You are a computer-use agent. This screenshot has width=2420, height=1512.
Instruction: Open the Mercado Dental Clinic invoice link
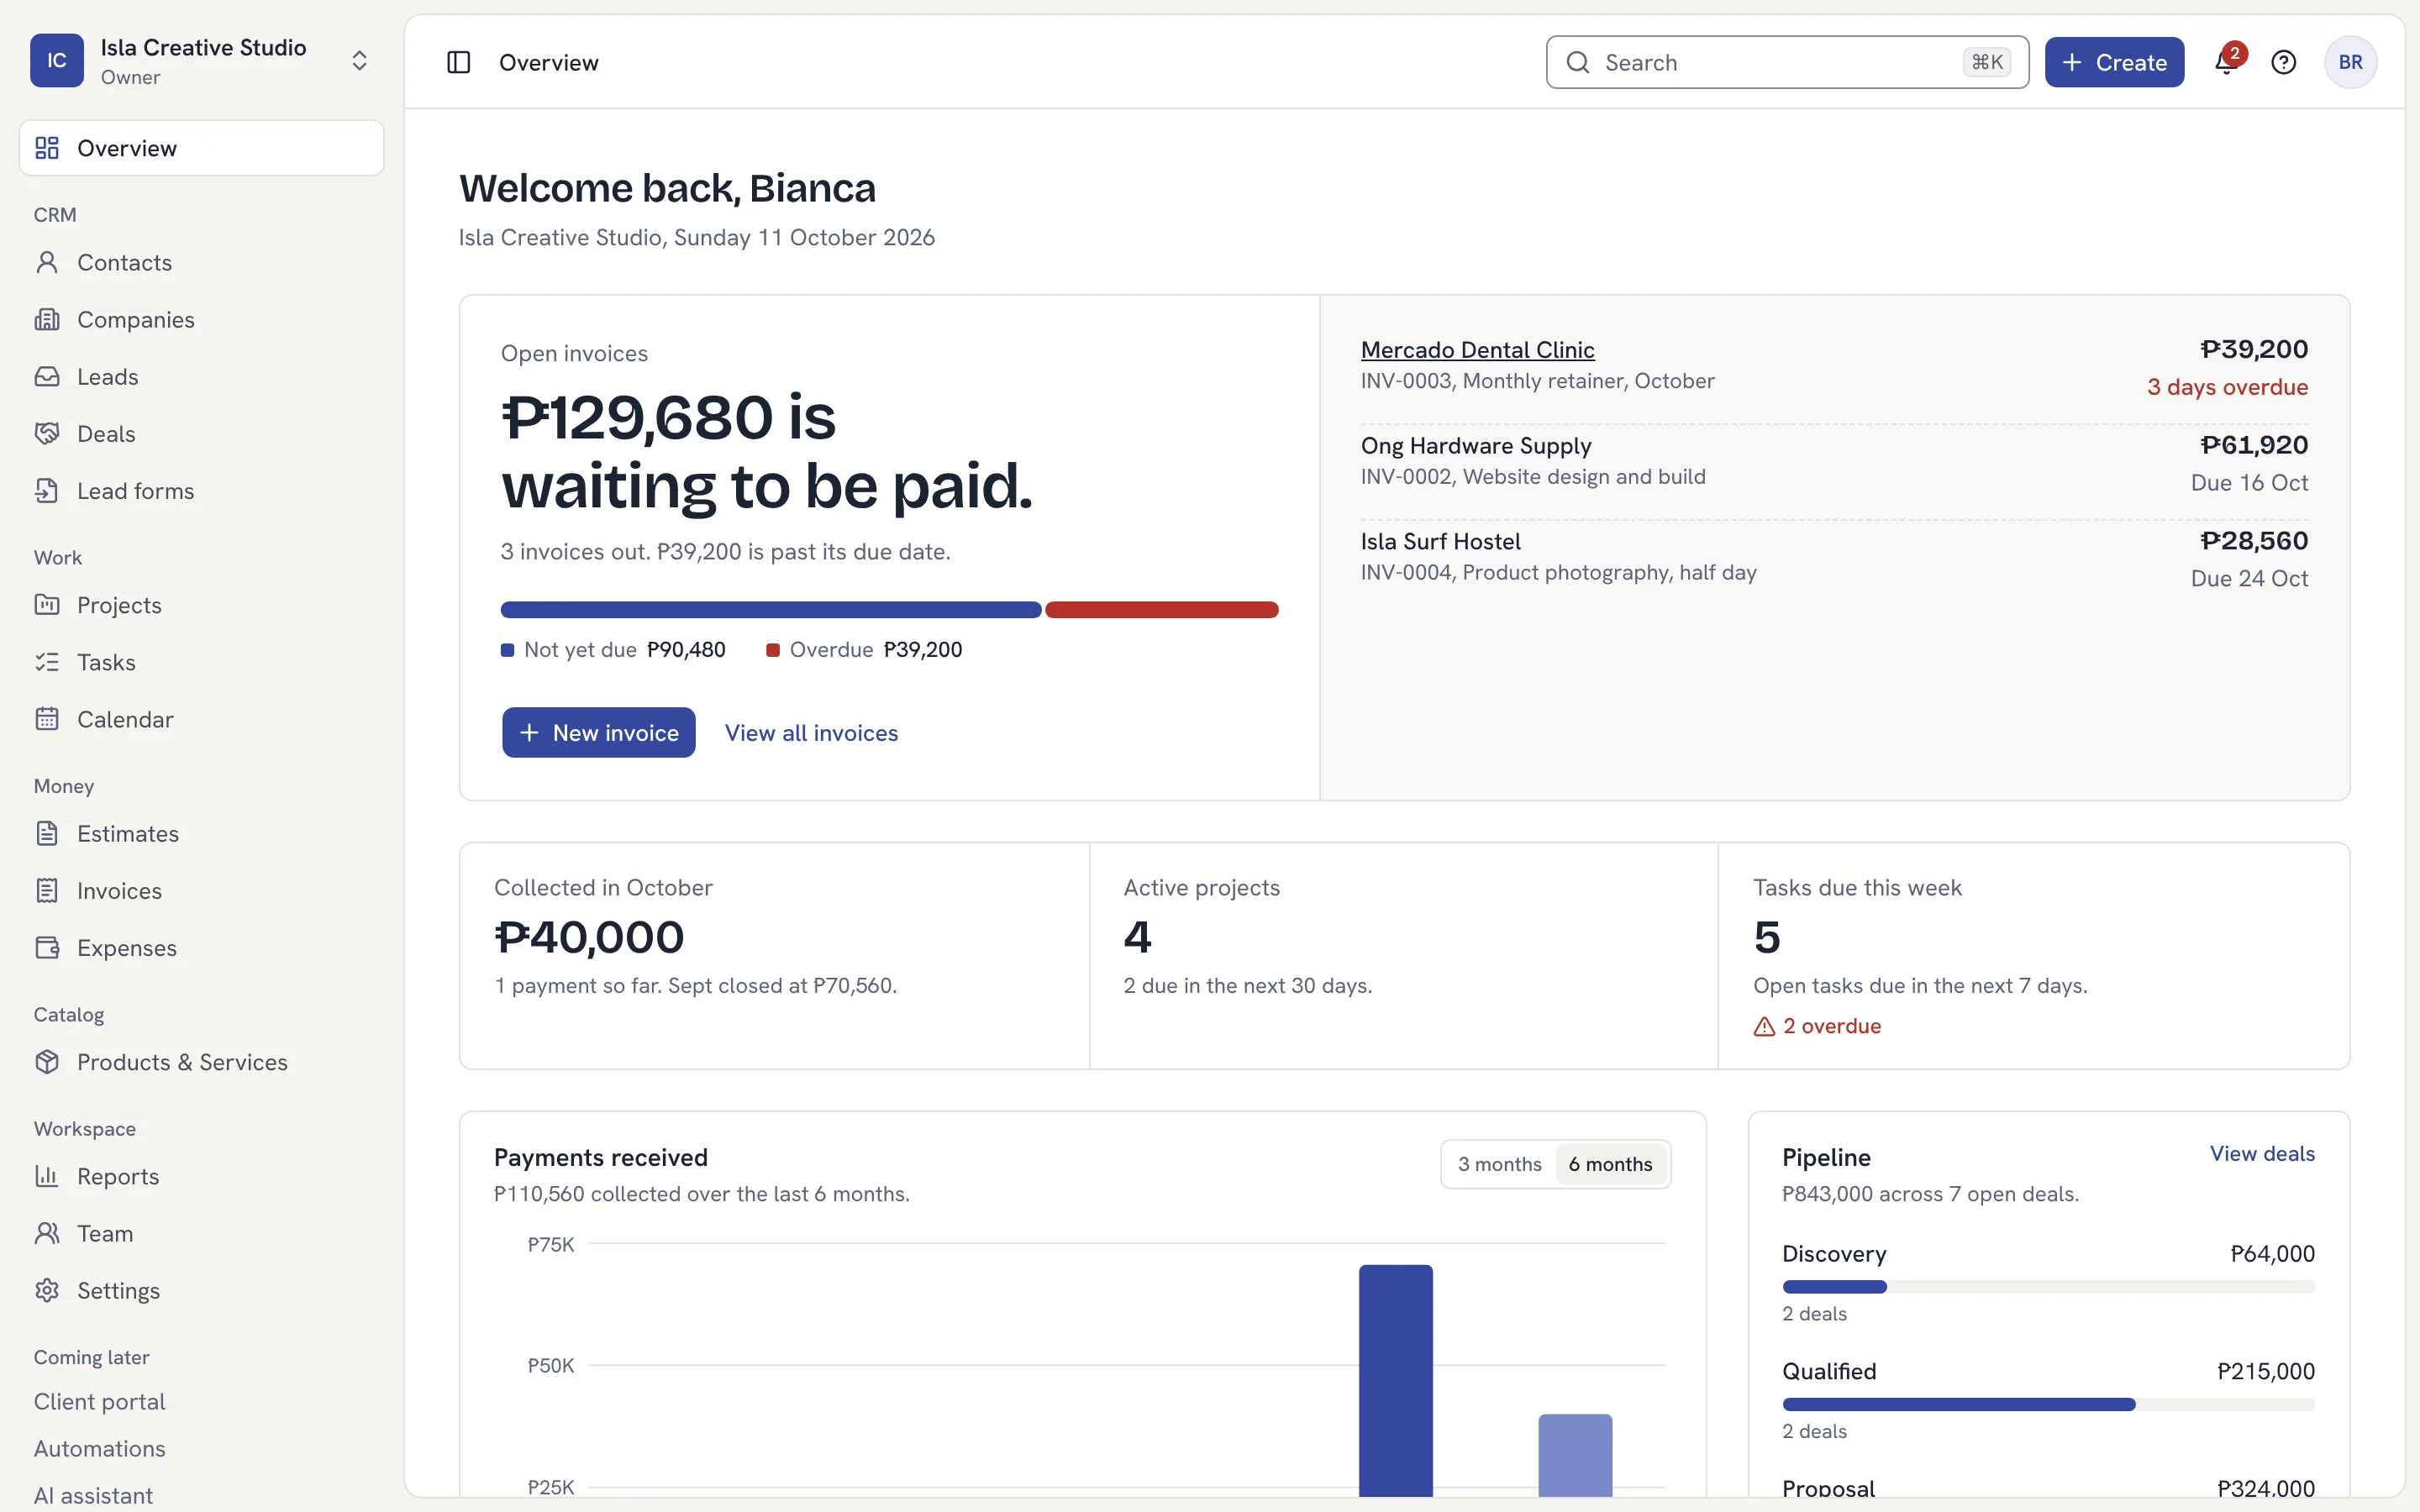(1477, 350)
